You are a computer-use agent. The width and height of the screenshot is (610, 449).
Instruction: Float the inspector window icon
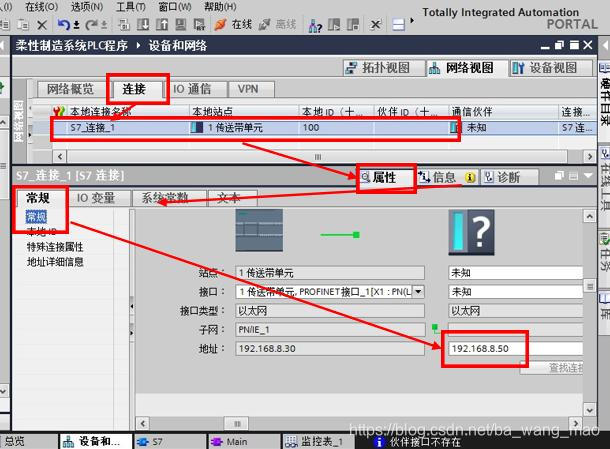pos(559,176)
